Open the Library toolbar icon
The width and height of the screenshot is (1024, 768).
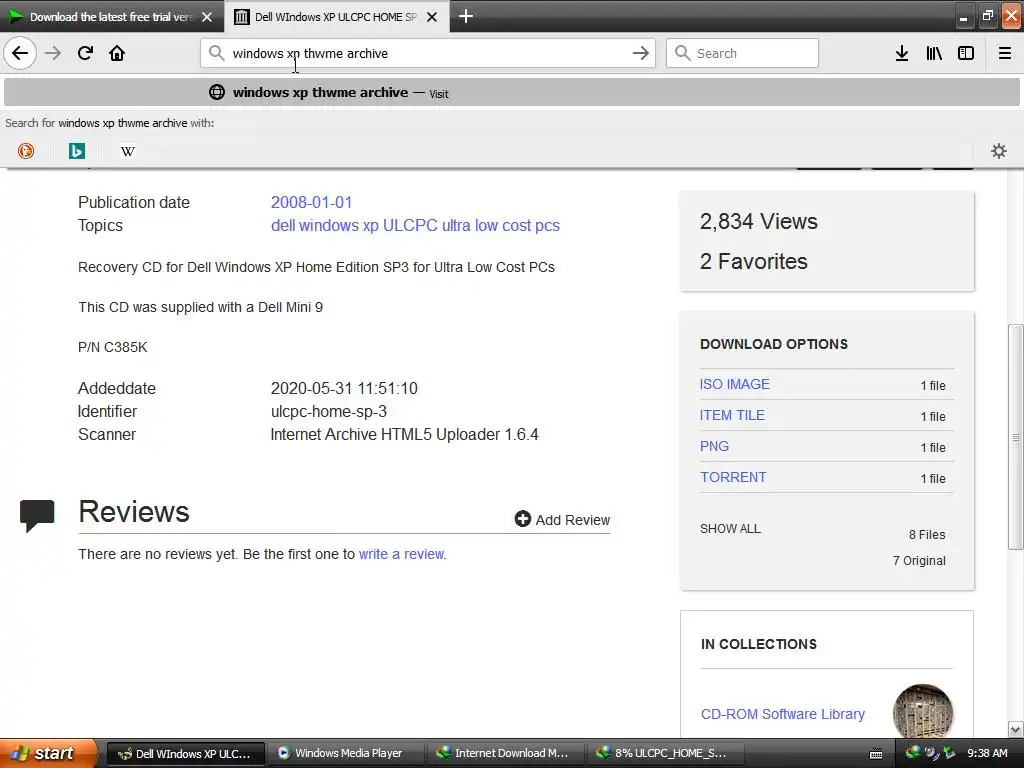pyautogui.click(x=934, y=54)
